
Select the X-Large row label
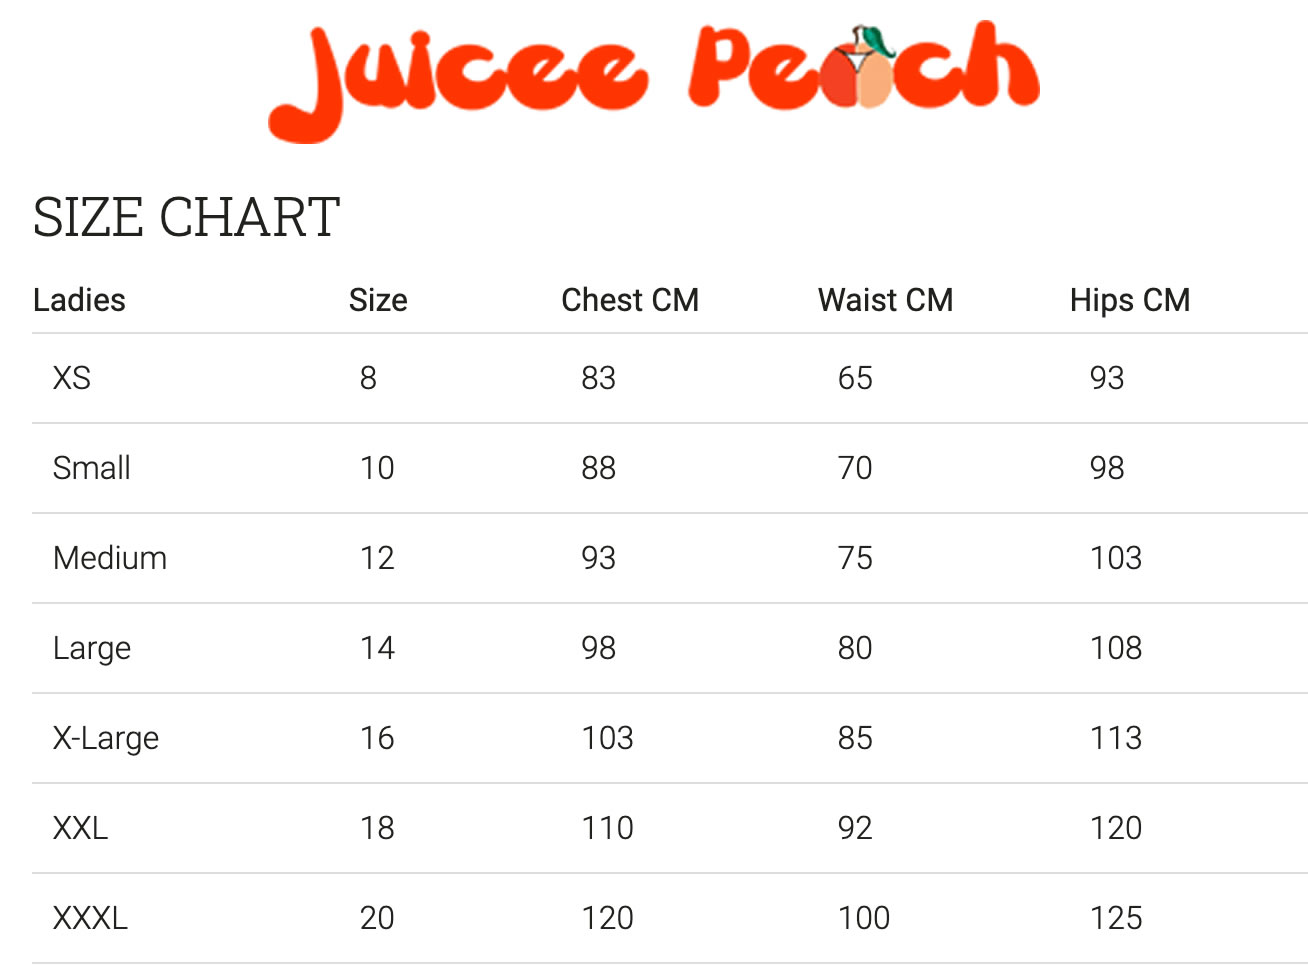(x=106, y=739)
